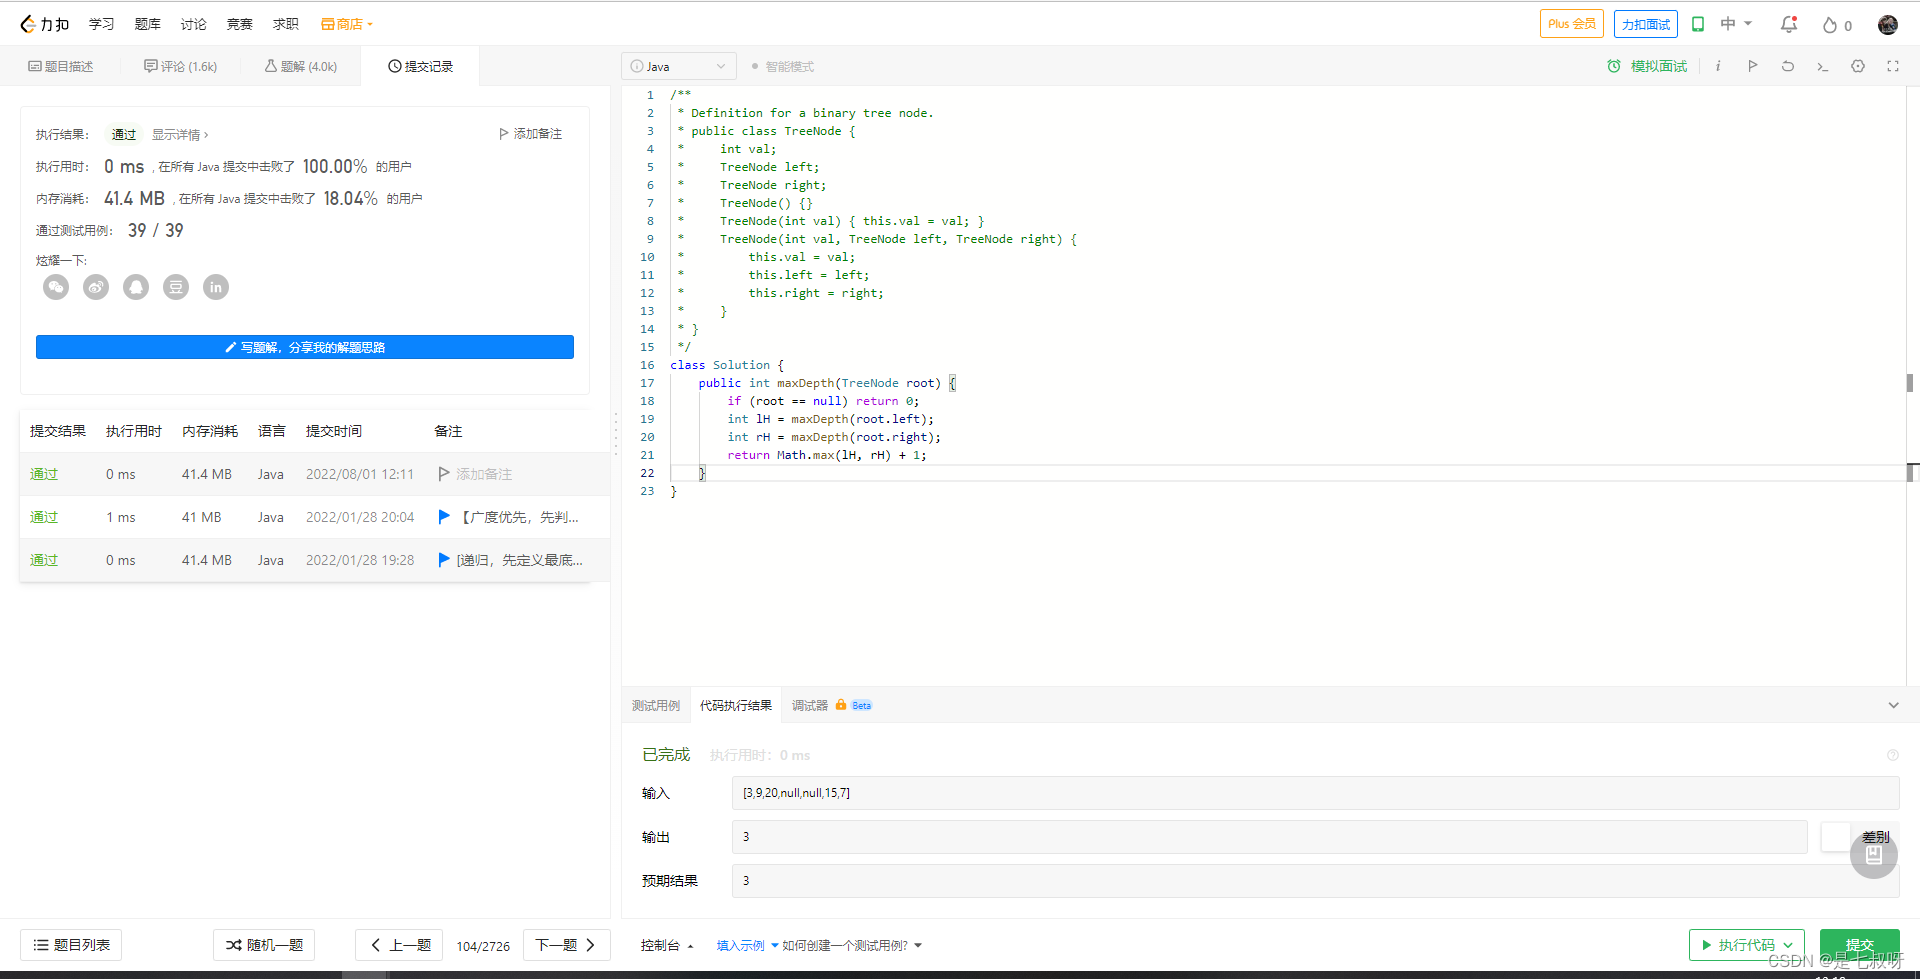Open the 调试器 tab

click(x=810, y=705)
